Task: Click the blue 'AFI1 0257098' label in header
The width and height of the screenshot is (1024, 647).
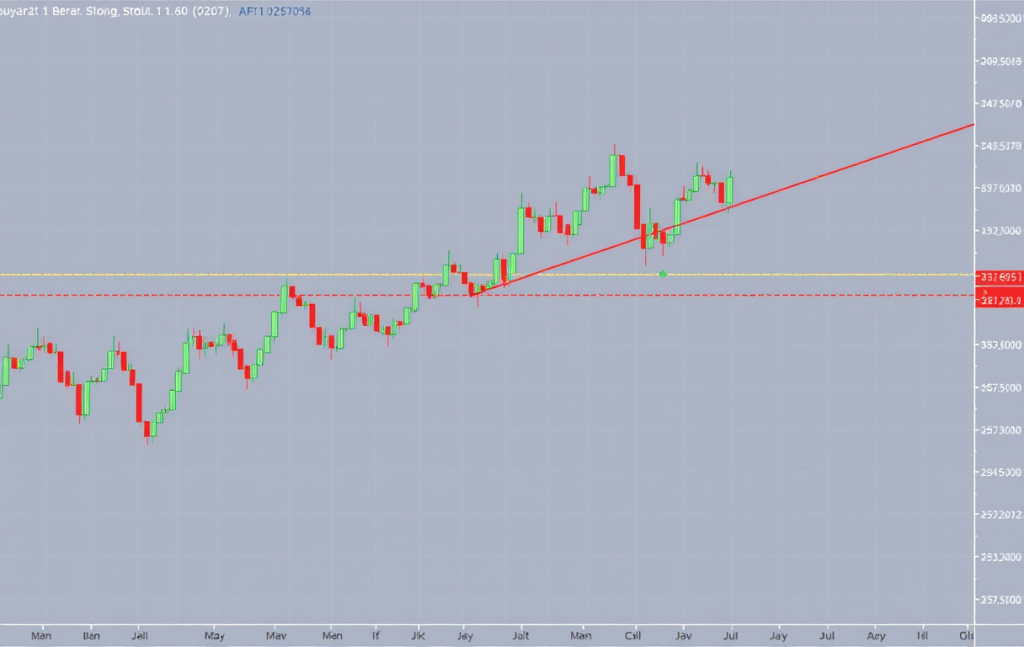Action: (274, 11)
